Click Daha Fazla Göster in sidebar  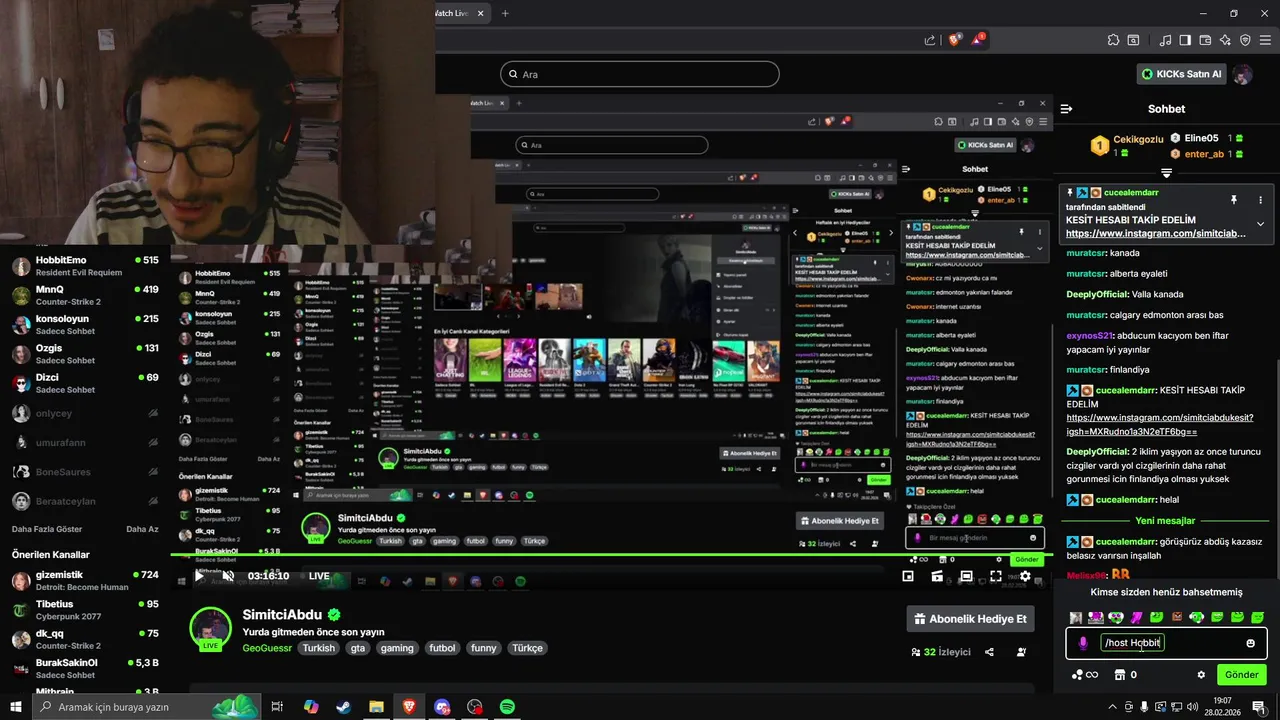click(47, 529)
